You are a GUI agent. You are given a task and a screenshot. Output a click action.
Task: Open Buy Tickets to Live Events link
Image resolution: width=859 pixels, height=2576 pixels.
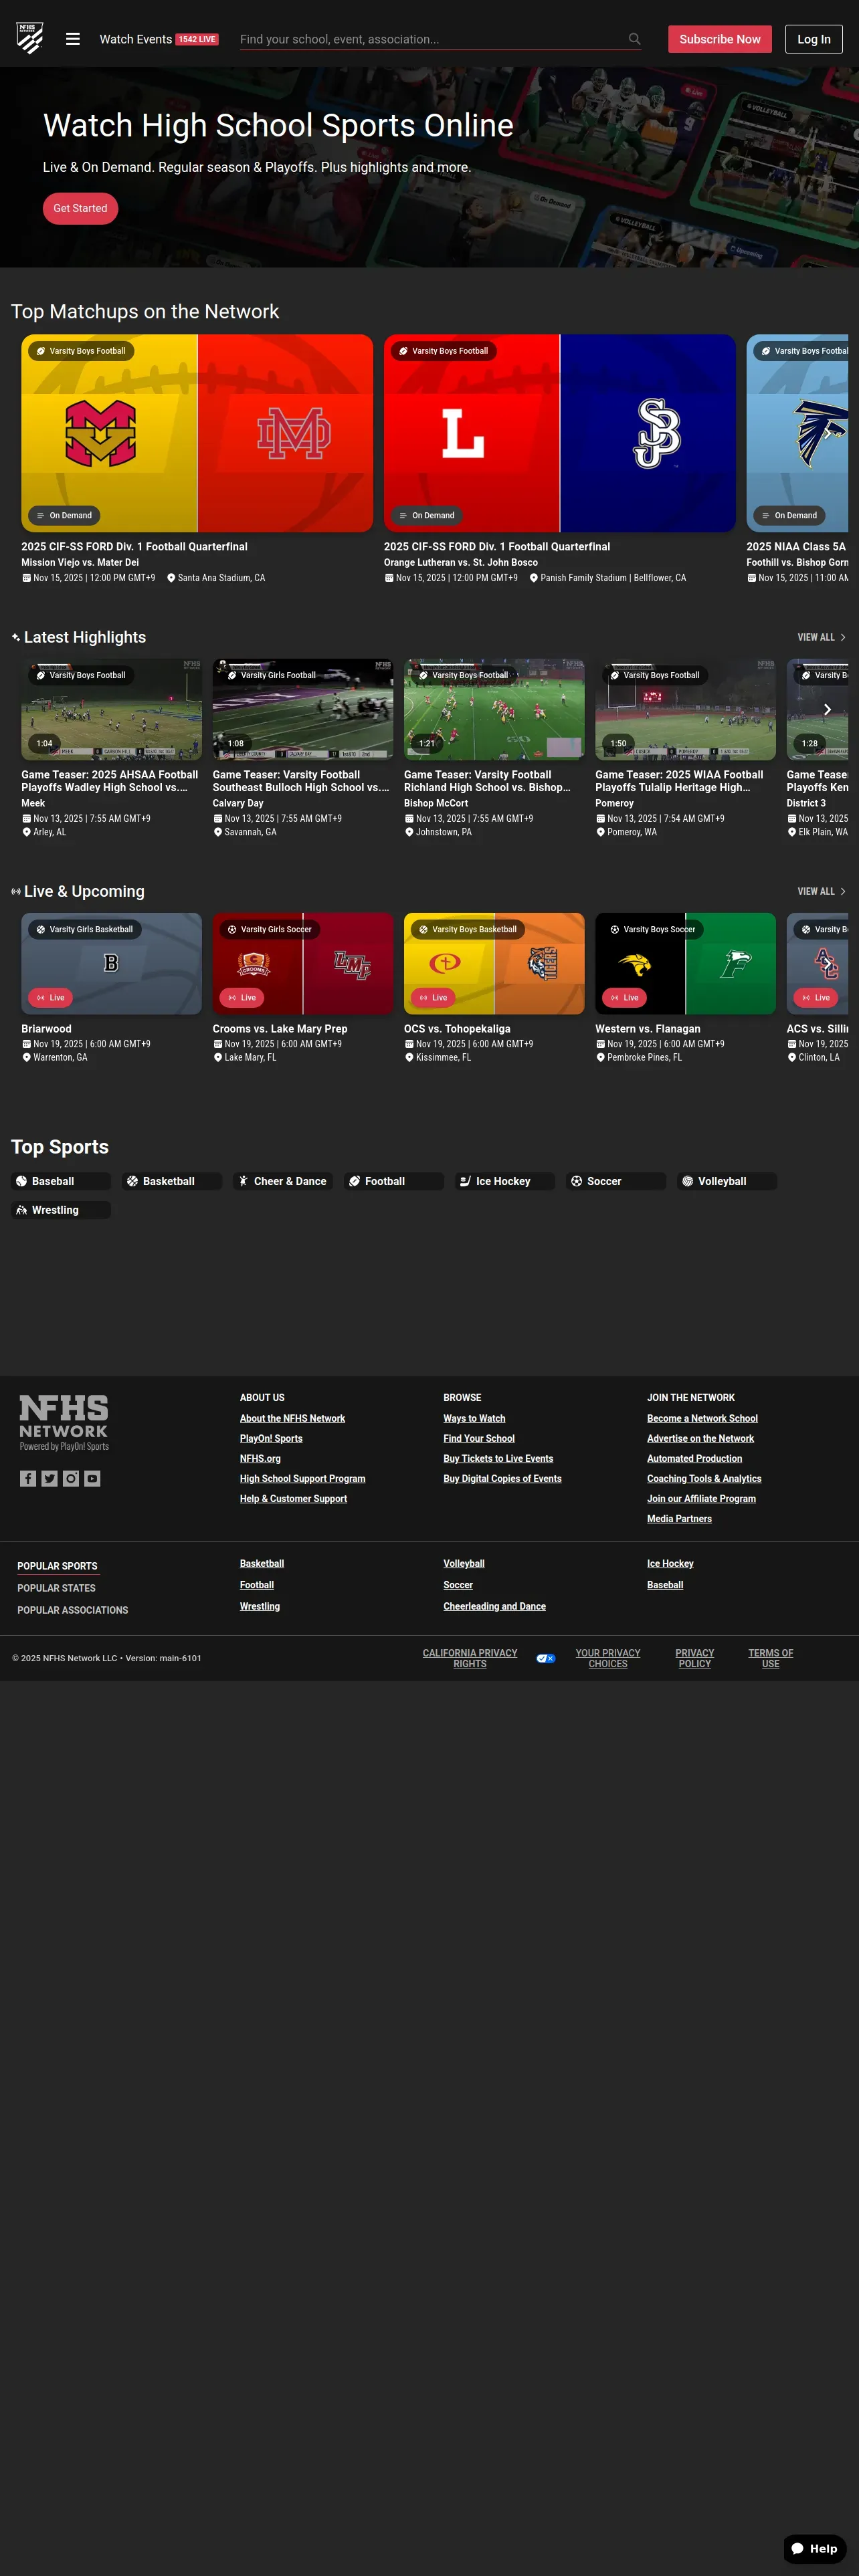498,1458
